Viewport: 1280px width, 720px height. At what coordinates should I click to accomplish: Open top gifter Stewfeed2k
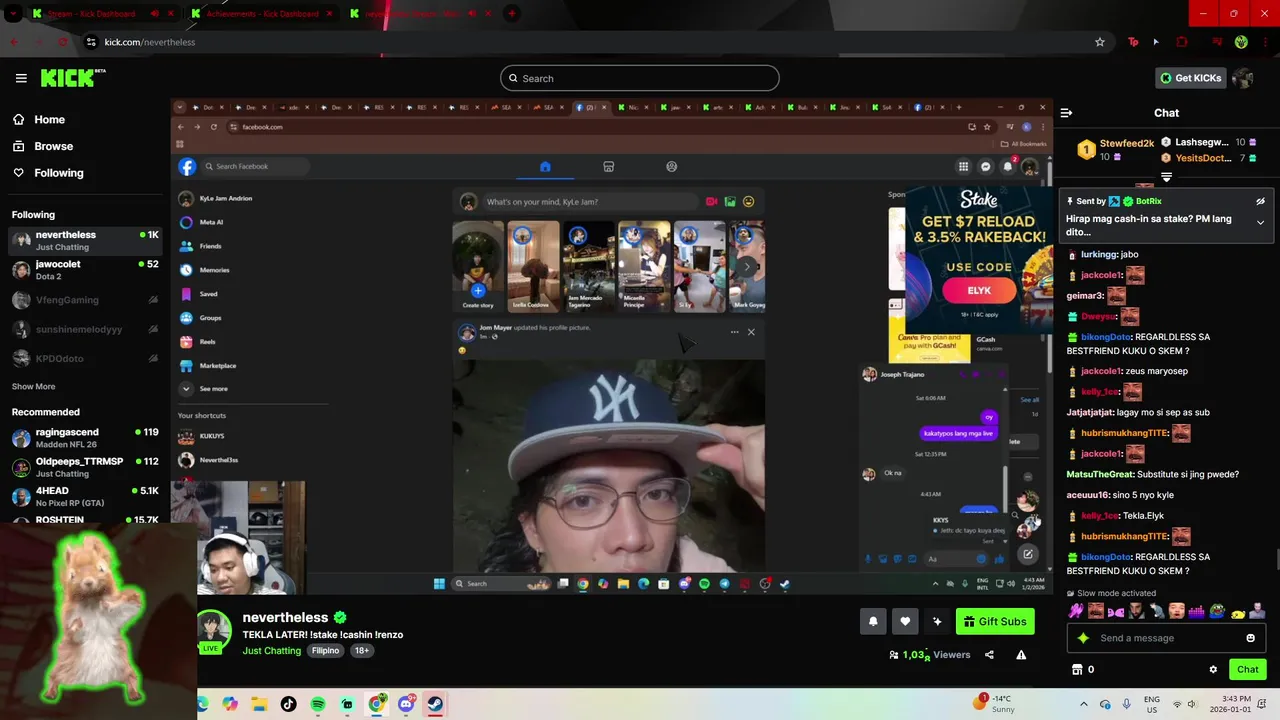[x=1127, y=144]
